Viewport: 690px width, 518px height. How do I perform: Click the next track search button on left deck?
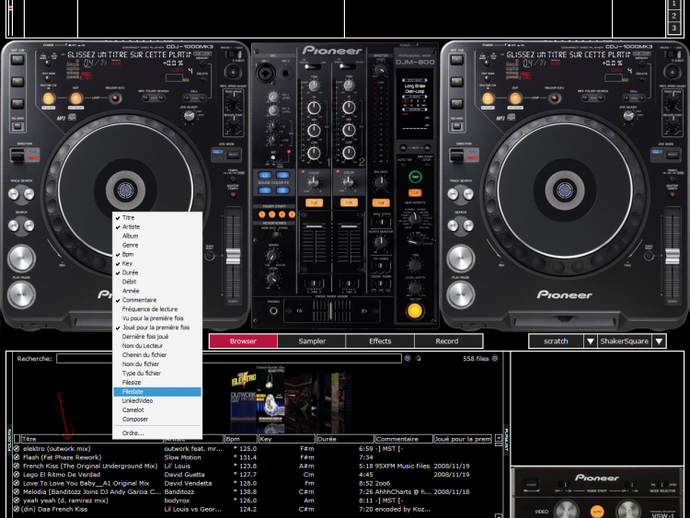(x=28, y=194)
